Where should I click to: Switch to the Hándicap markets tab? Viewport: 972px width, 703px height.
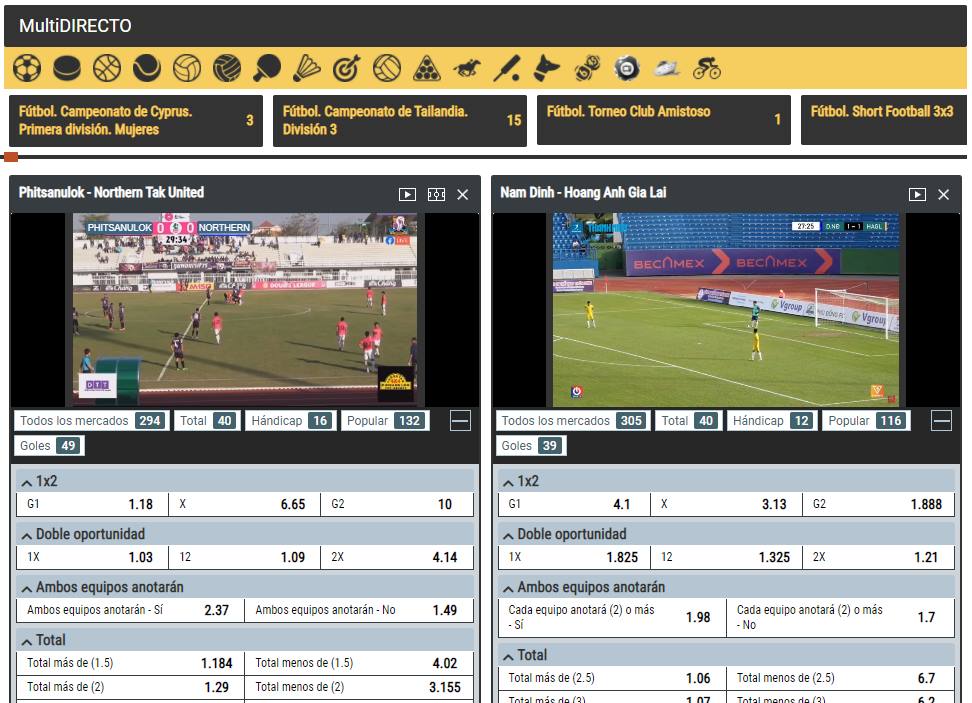(x=288, y=420)
